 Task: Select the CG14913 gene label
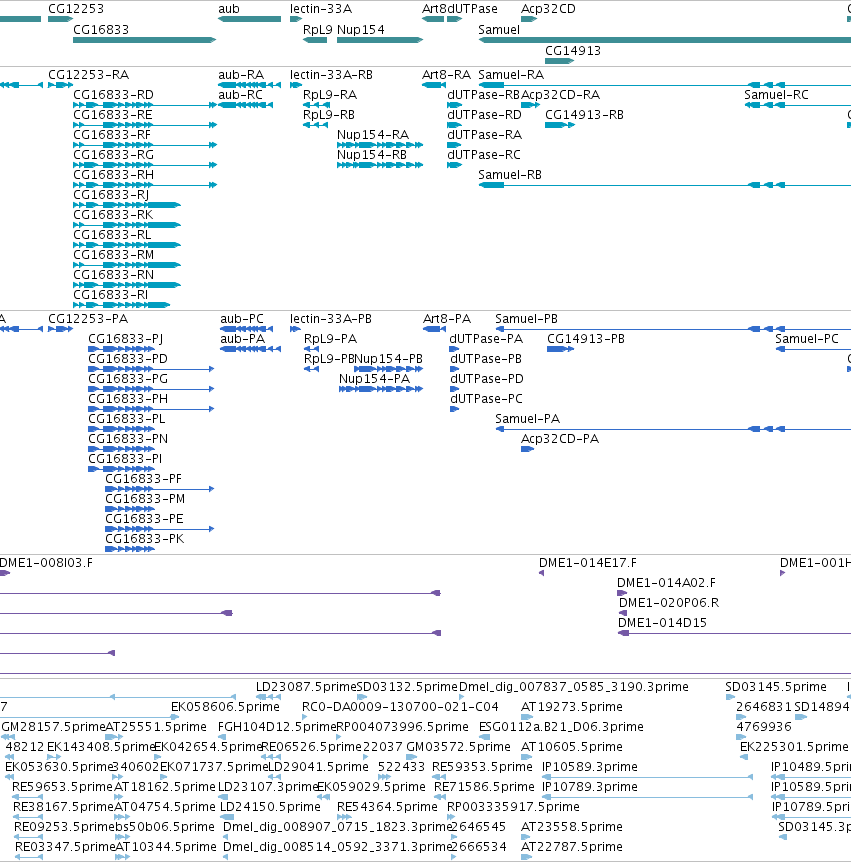coord(573,51)
